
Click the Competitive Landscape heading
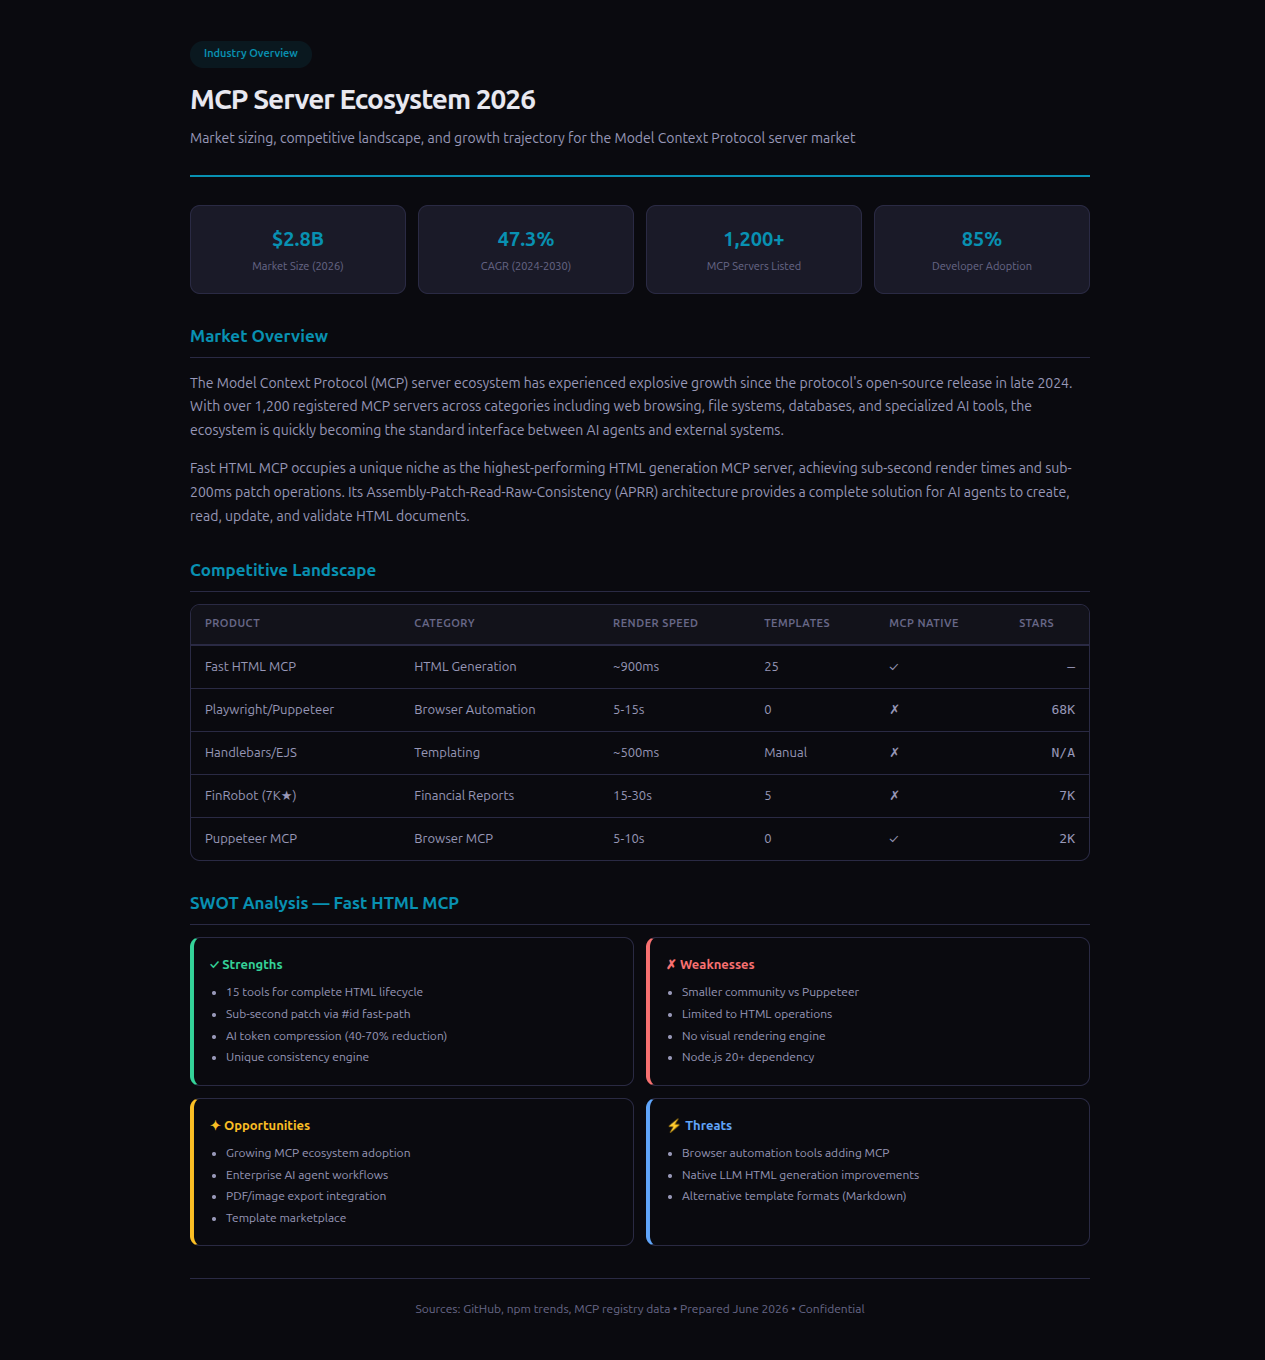point(283,571)
